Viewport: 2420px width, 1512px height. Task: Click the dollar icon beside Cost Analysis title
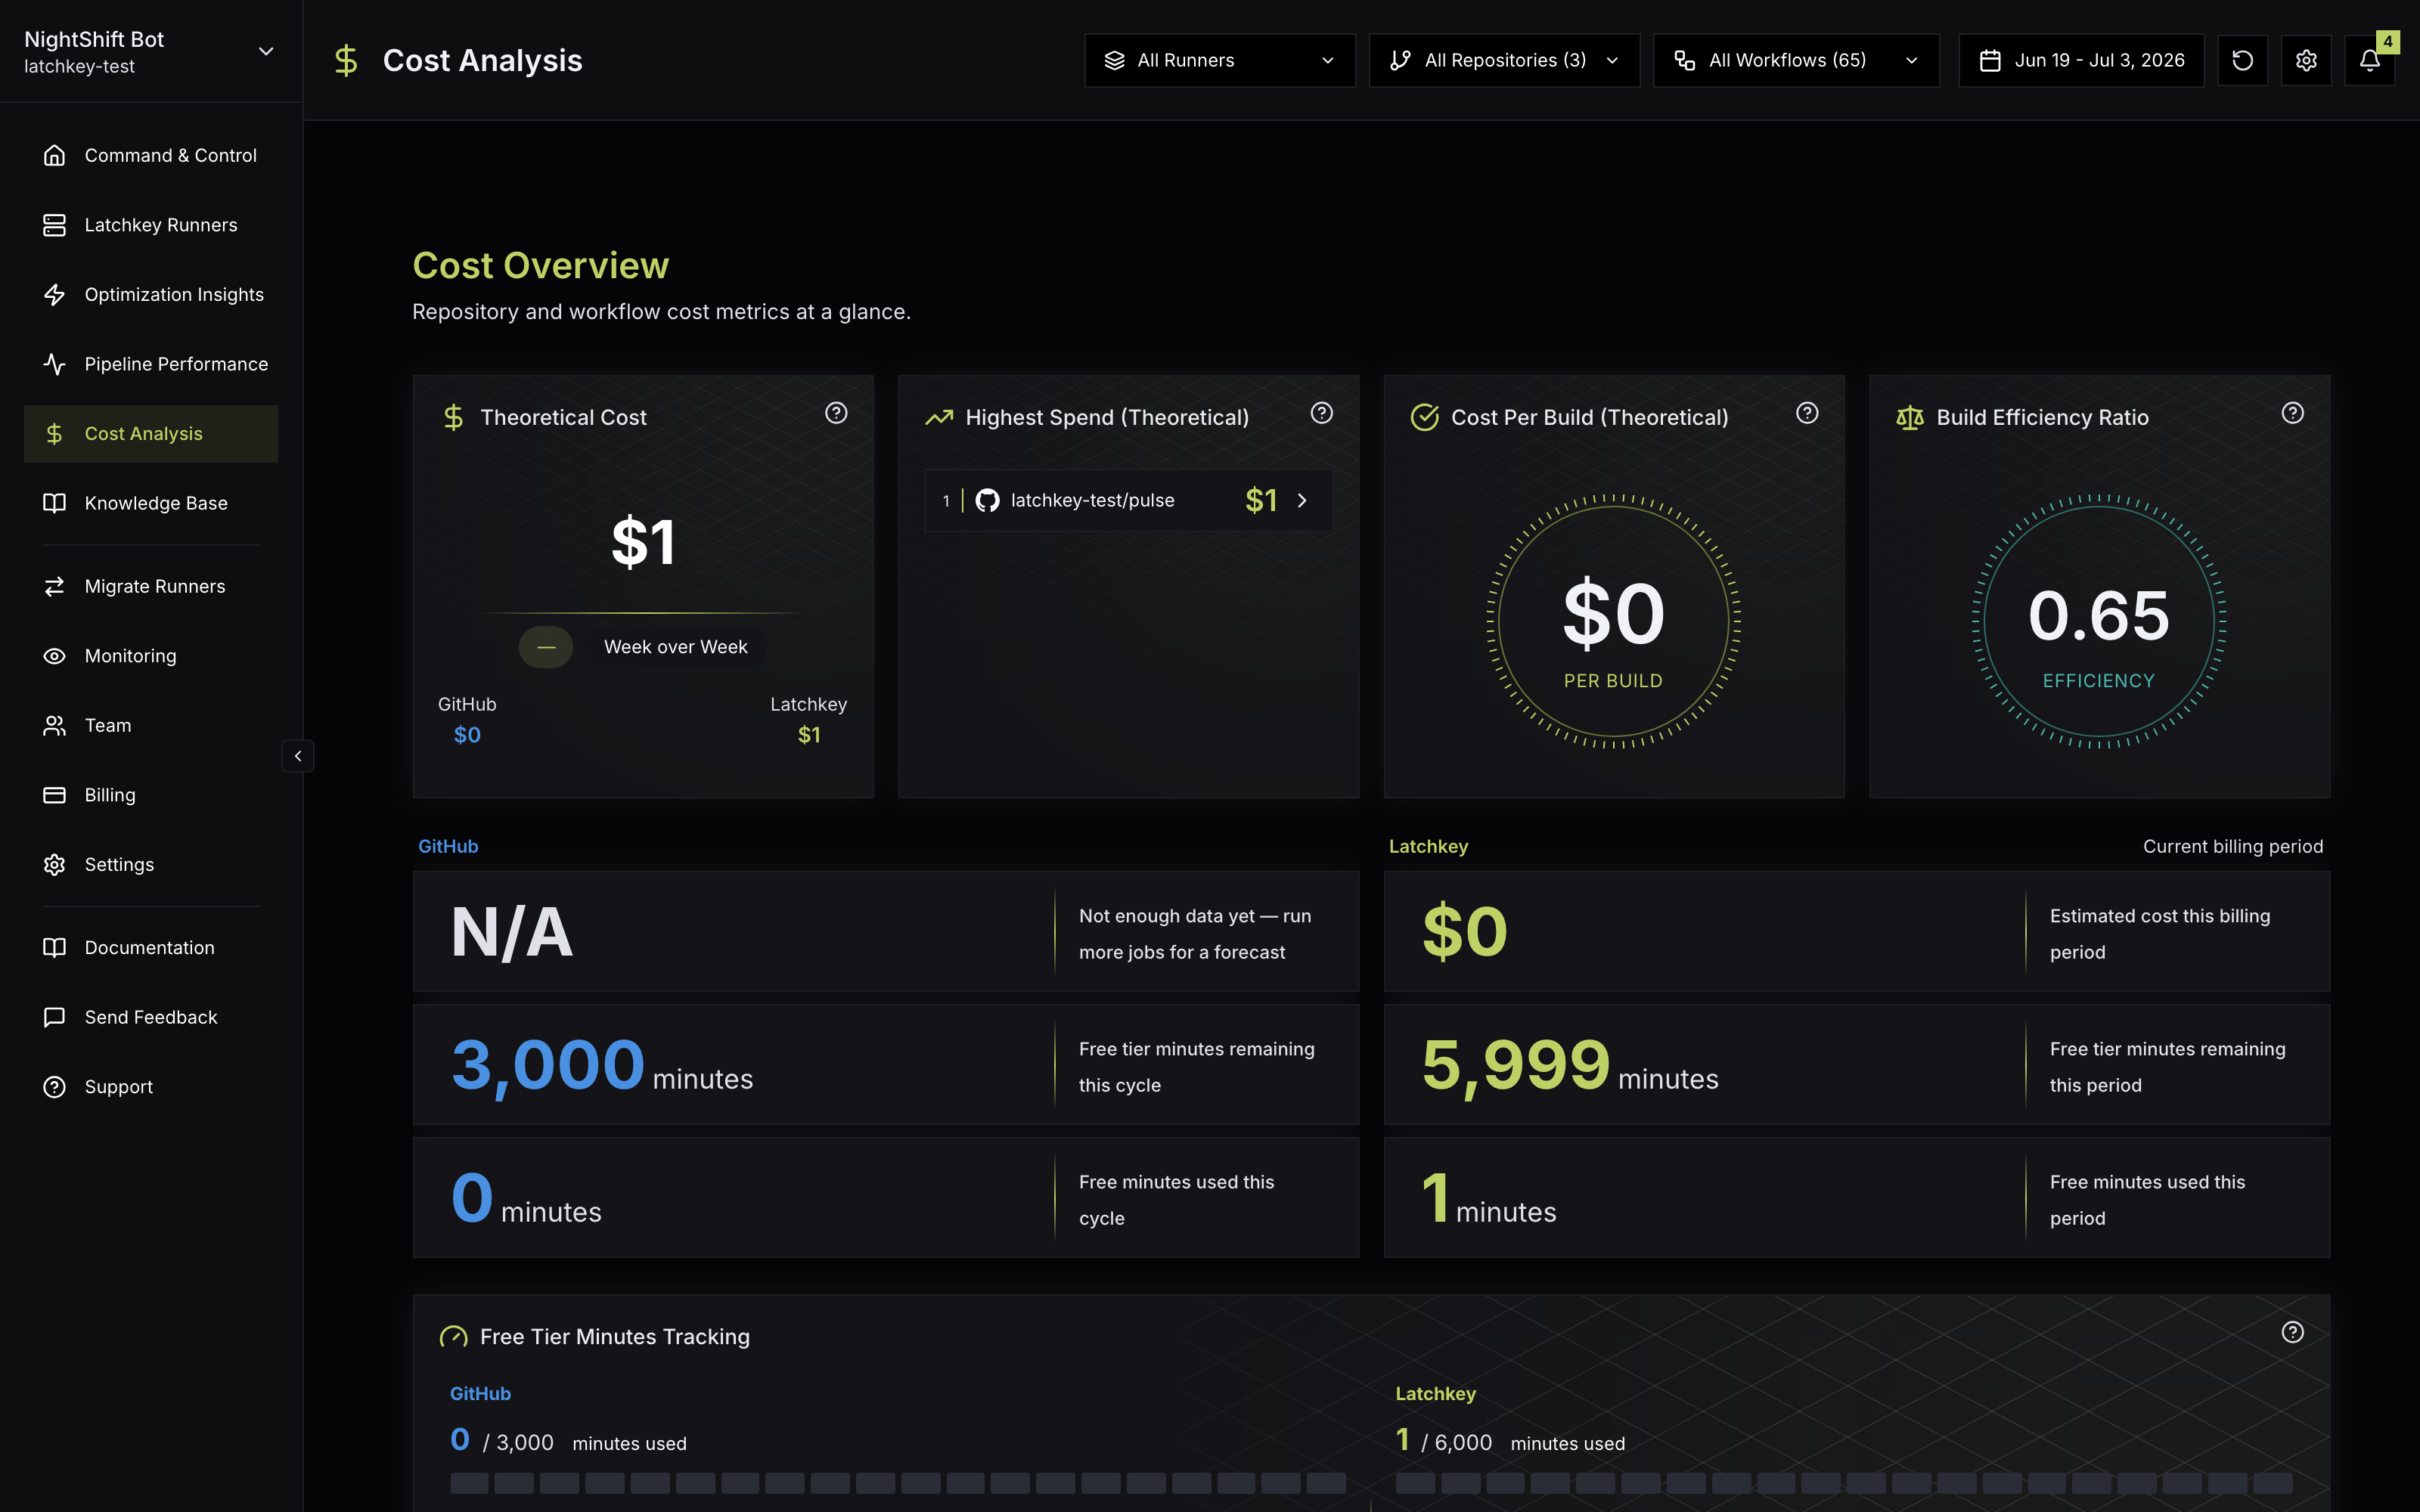click(x=346, y=60)
